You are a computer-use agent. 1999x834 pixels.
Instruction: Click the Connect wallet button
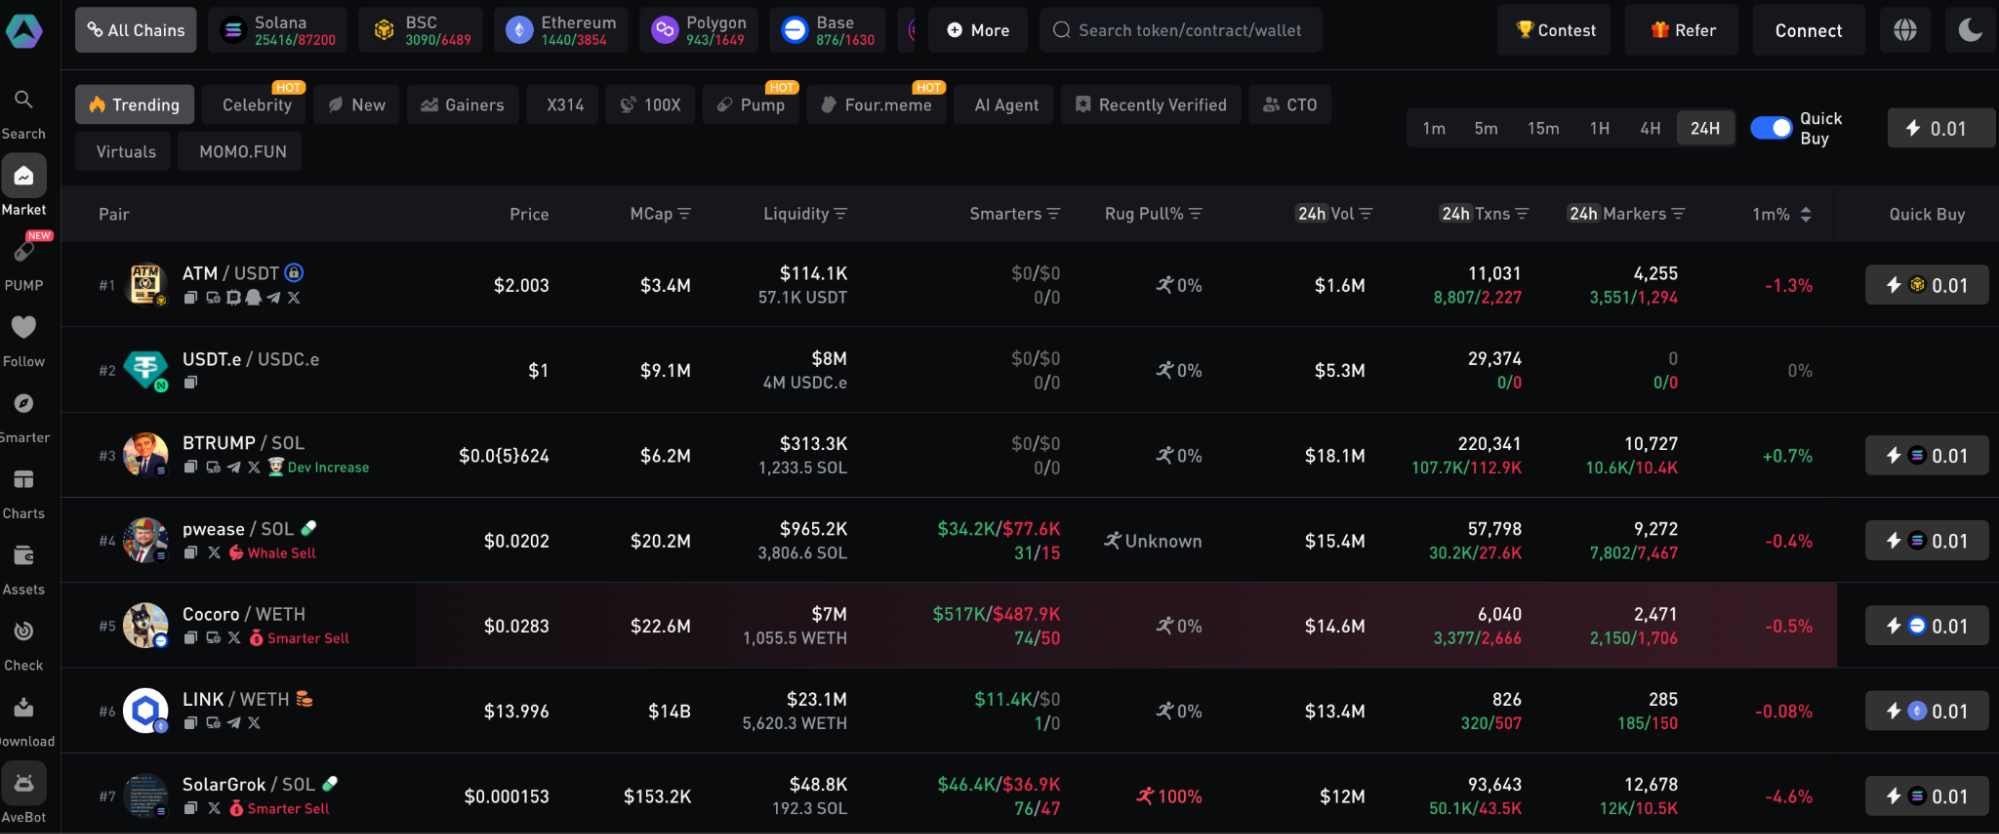1808,30
